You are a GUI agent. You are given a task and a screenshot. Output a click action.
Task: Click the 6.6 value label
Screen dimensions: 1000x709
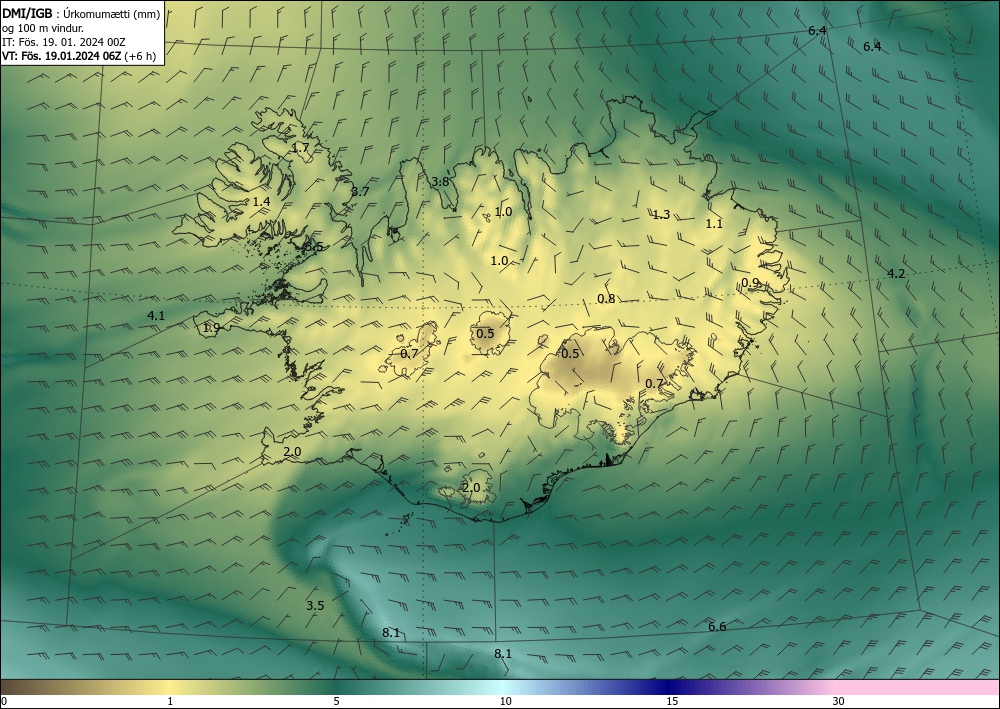pos(717,627)
